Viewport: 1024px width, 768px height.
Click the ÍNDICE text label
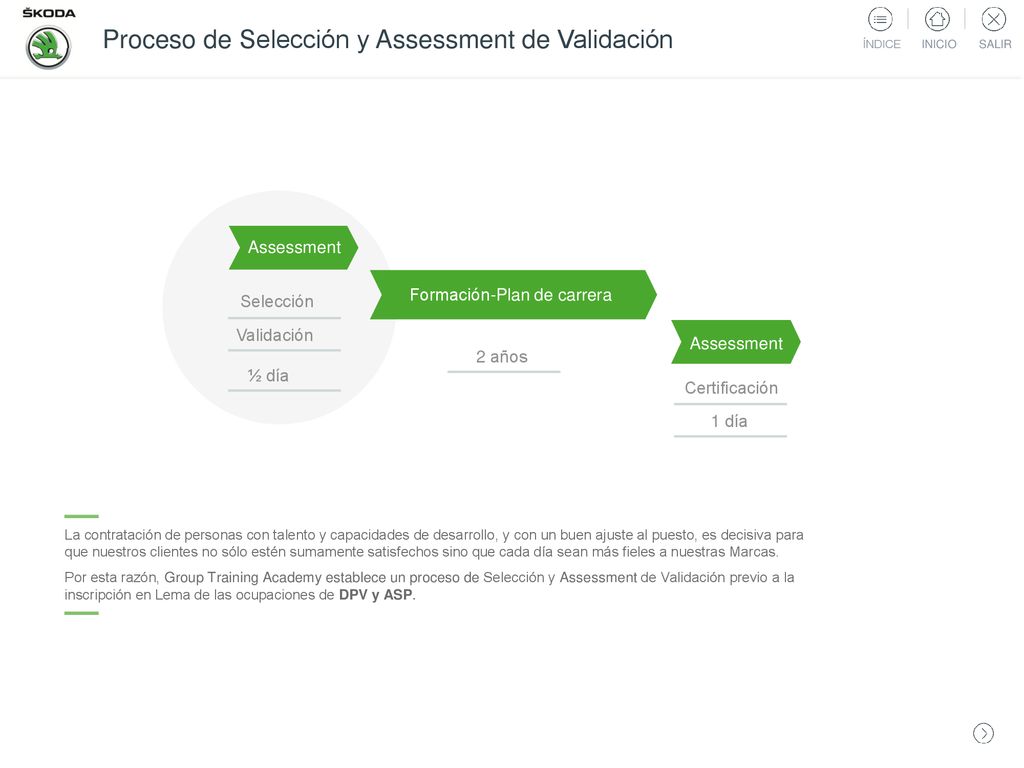tap(882, 44)
